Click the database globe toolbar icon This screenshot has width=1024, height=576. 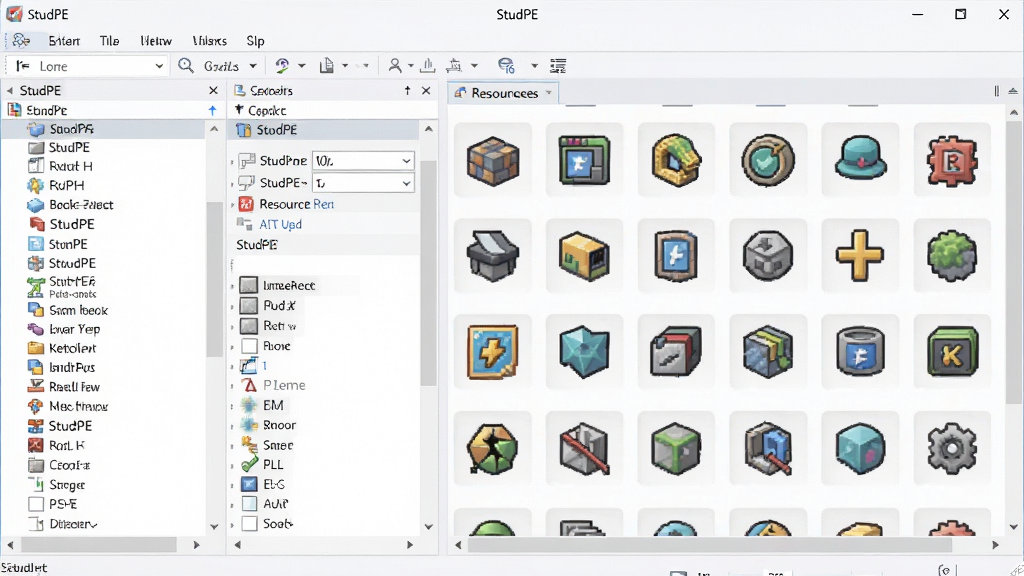coord(506,65)
